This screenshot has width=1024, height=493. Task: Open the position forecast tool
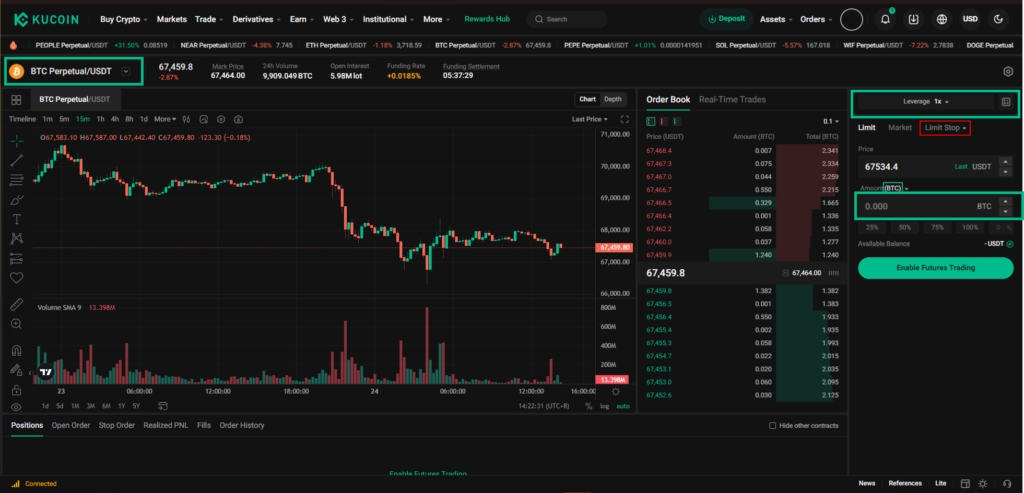[x=16, y=259]
